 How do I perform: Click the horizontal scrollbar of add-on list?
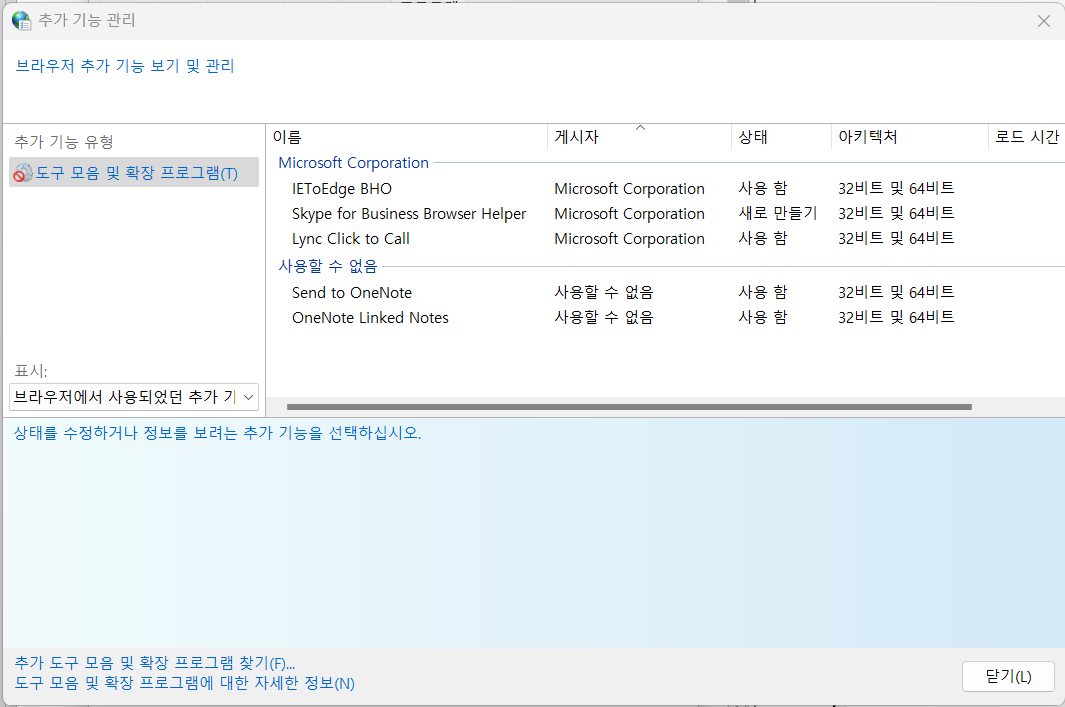[x=629, y=407]
